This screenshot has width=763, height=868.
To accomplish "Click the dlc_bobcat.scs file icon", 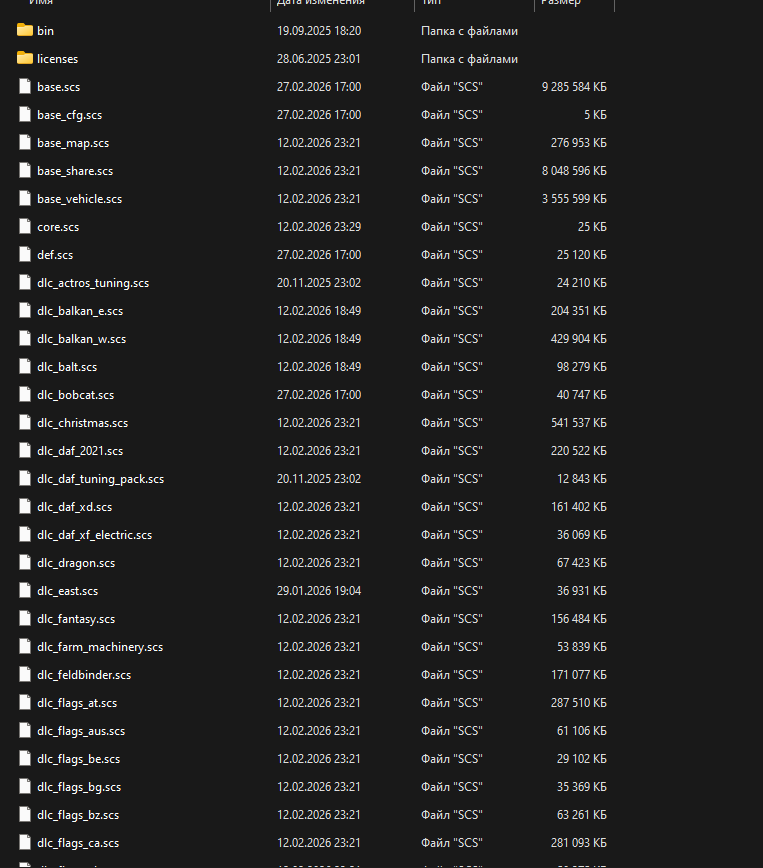I will [25, 395].
